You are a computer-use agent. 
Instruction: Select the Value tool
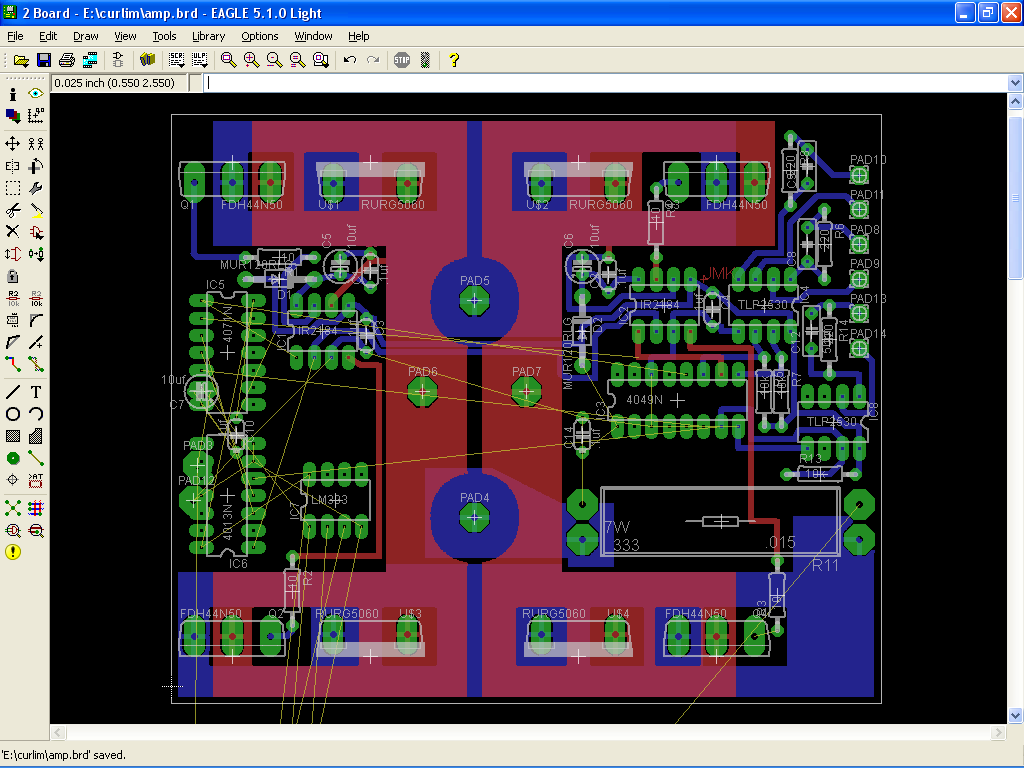tap(36, 298)
